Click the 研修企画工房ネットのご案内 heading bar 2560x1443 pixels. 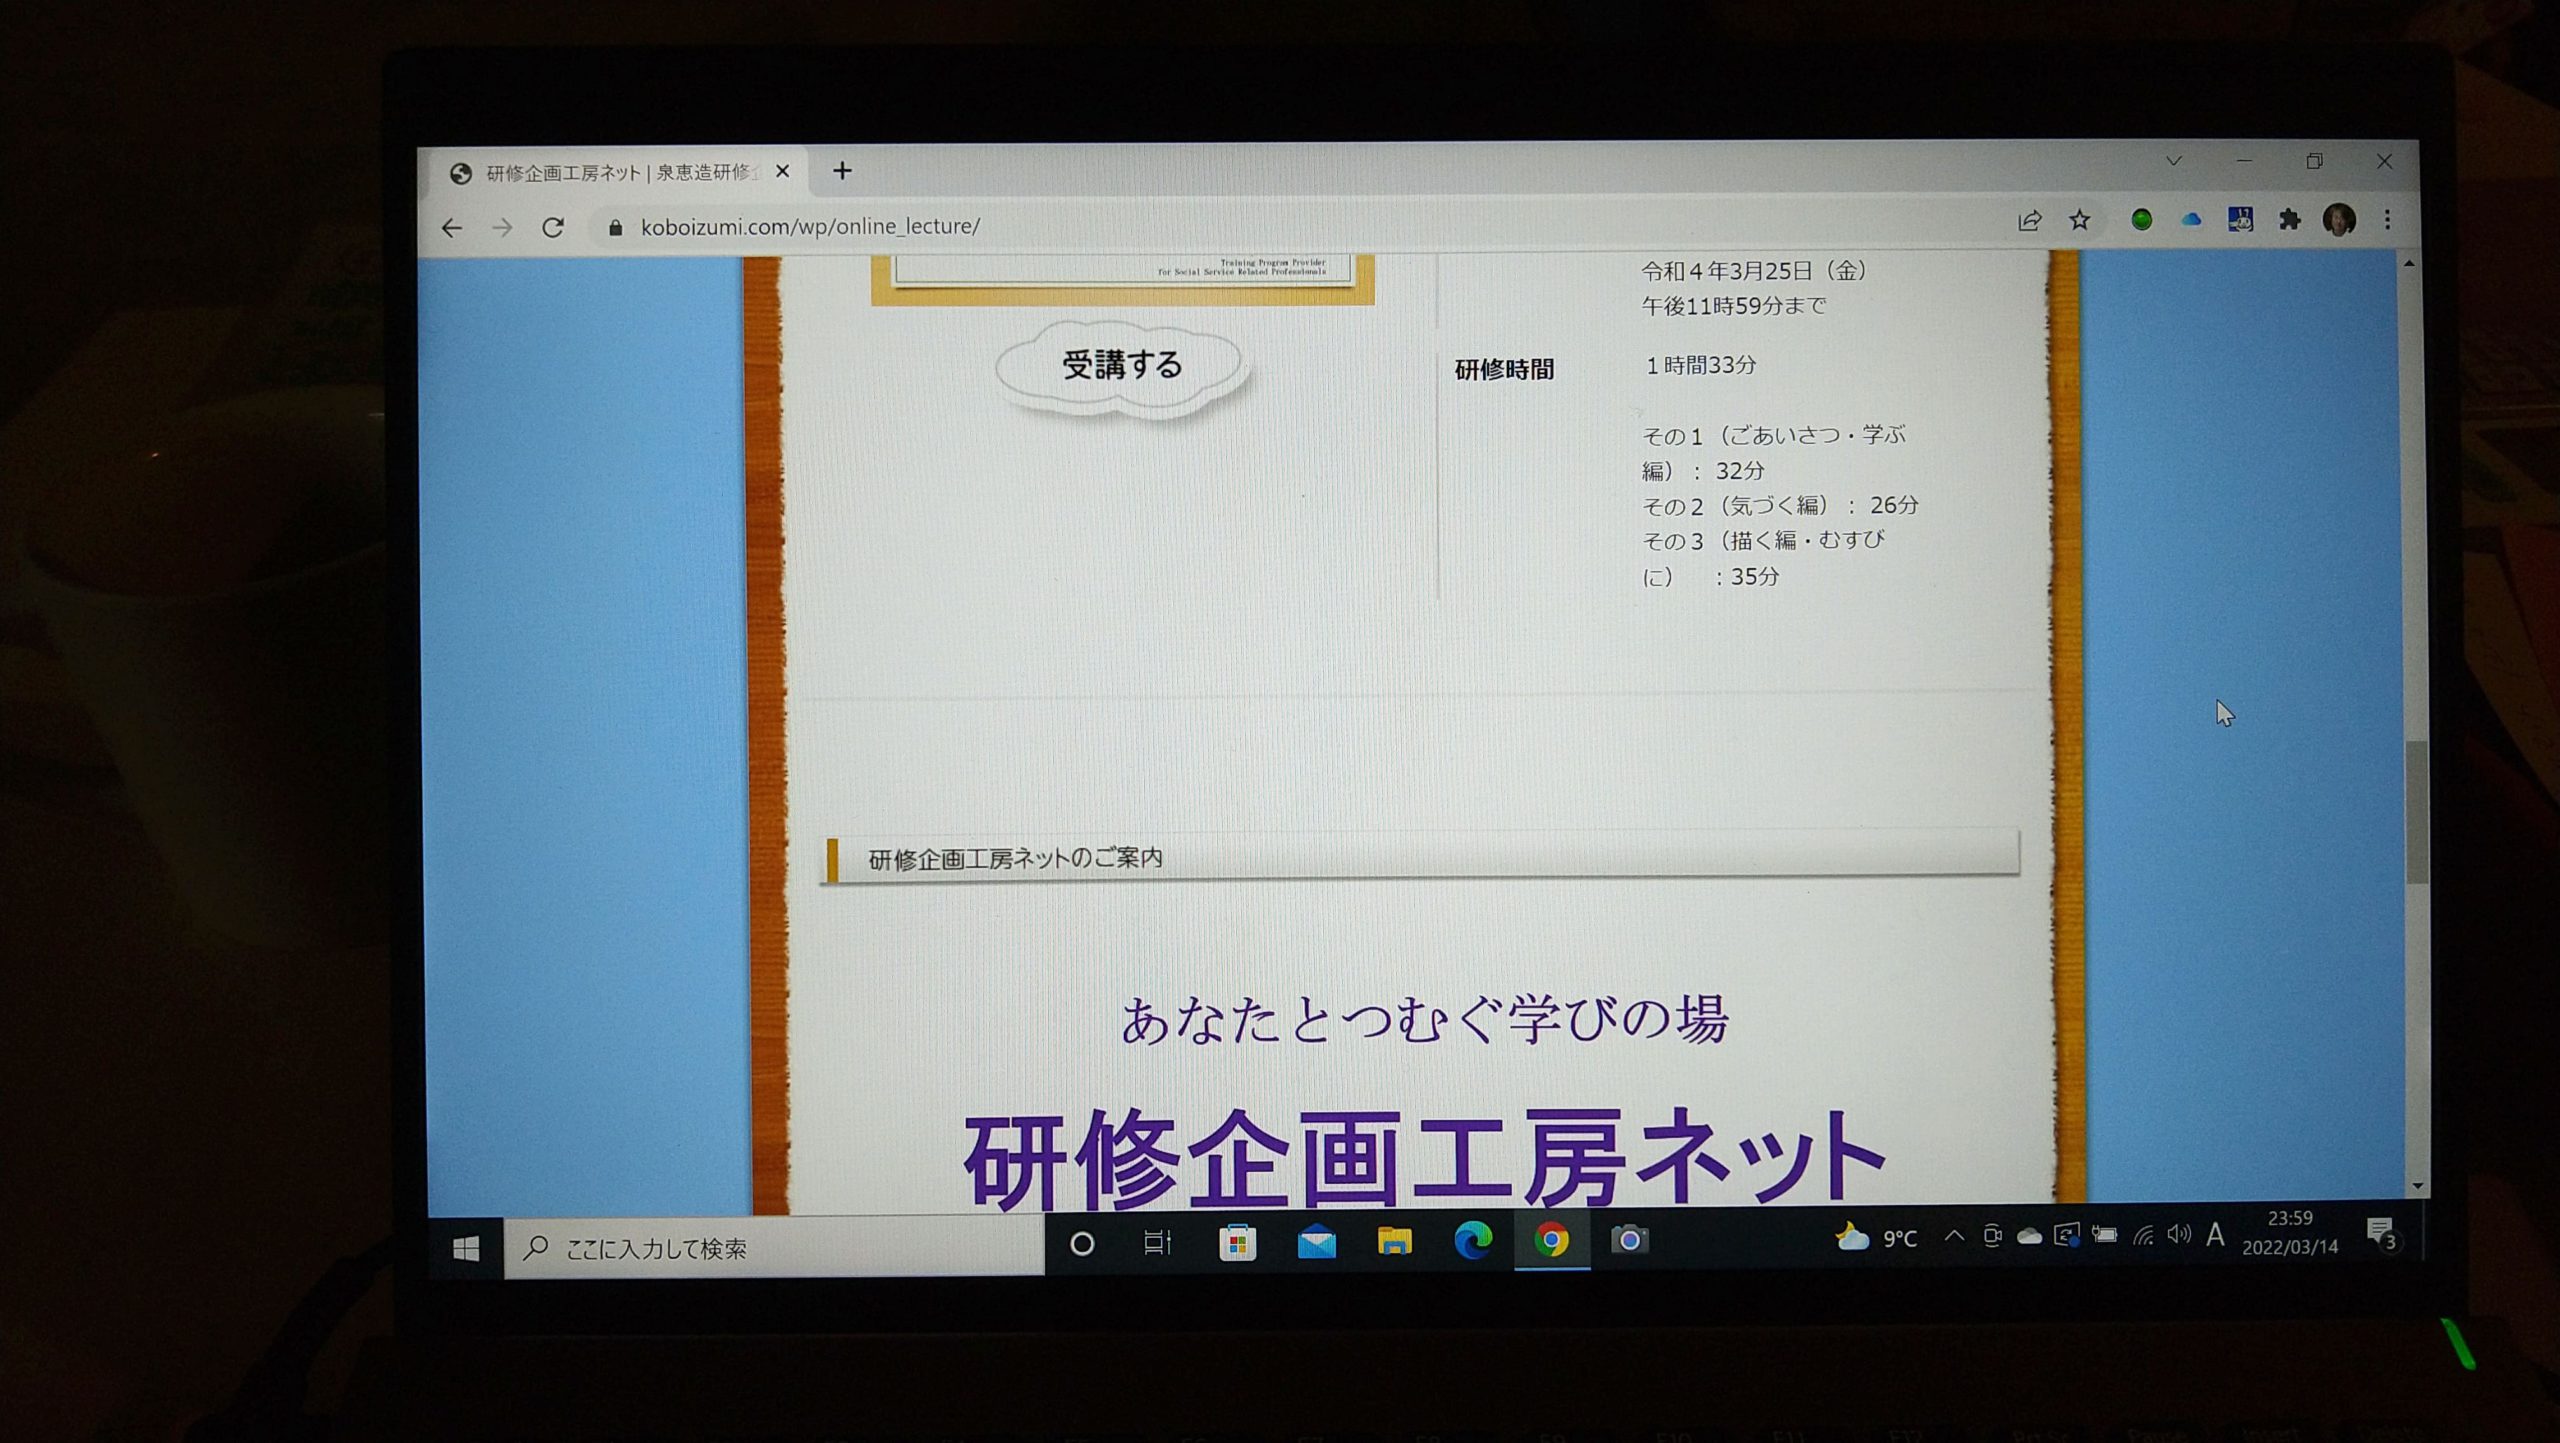pos(1420,858)
